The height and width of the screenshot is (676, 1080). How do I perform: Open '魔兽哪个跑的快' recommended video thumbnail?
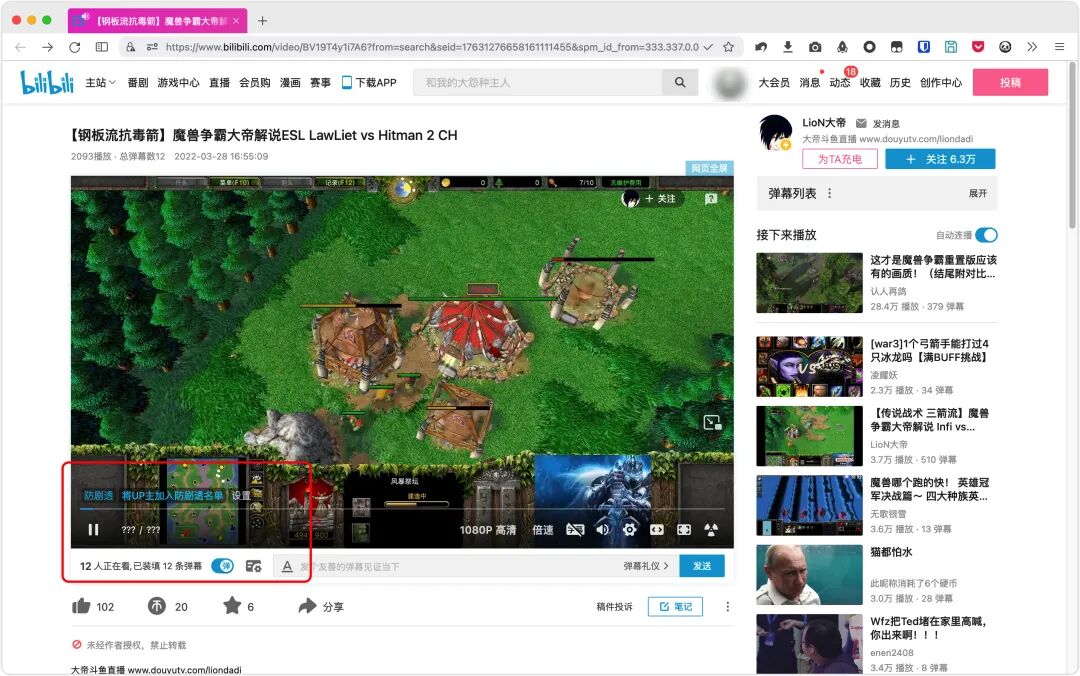coord(809,505)
